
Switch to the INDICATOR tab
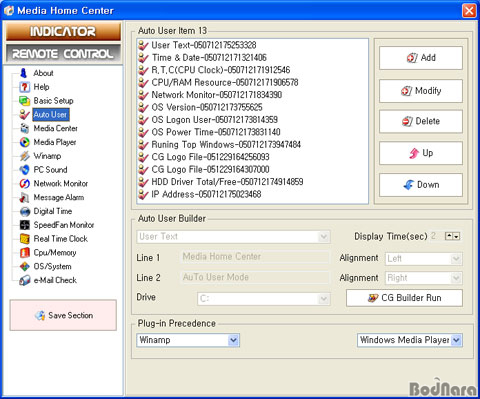point(63,32)
